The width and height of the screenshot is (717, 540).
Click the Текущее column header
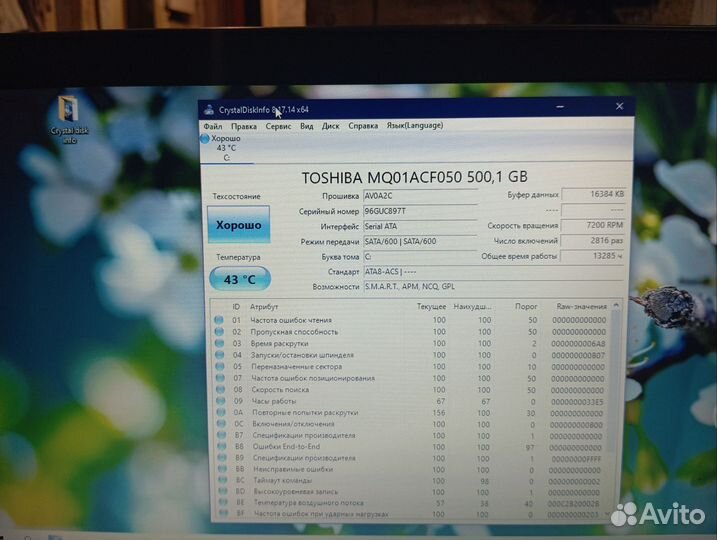pos(431,306)
